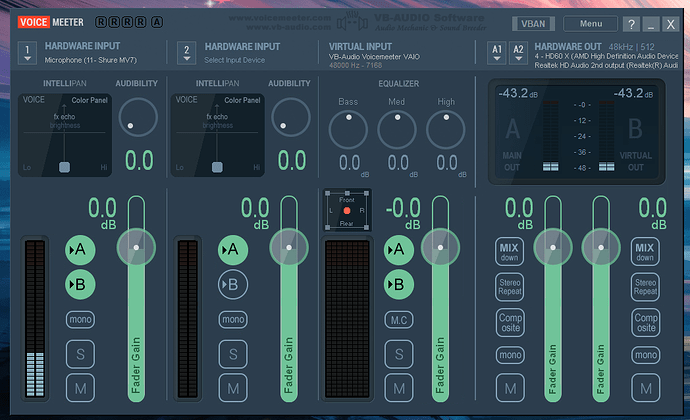Toggle mono on Hardware Input 1
Image resolution: width=690 pixels, height=420 pixels.
tap(81, 320)
